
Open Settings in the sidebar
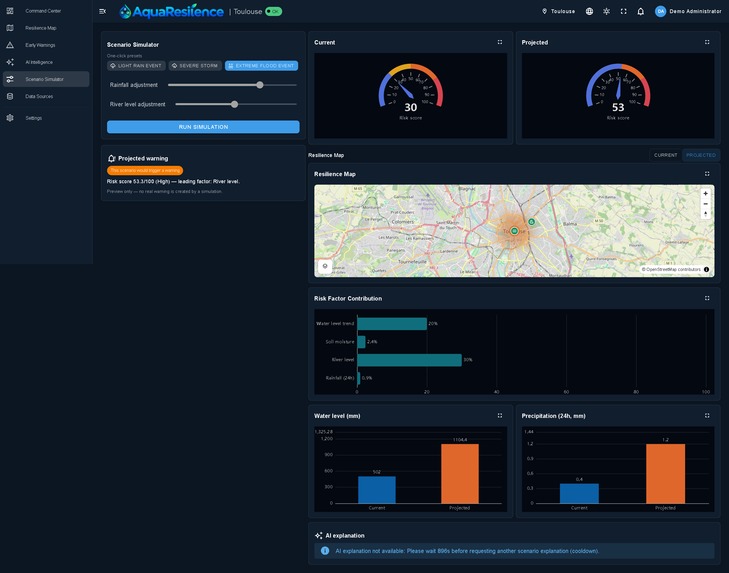[x=46, y=118]
